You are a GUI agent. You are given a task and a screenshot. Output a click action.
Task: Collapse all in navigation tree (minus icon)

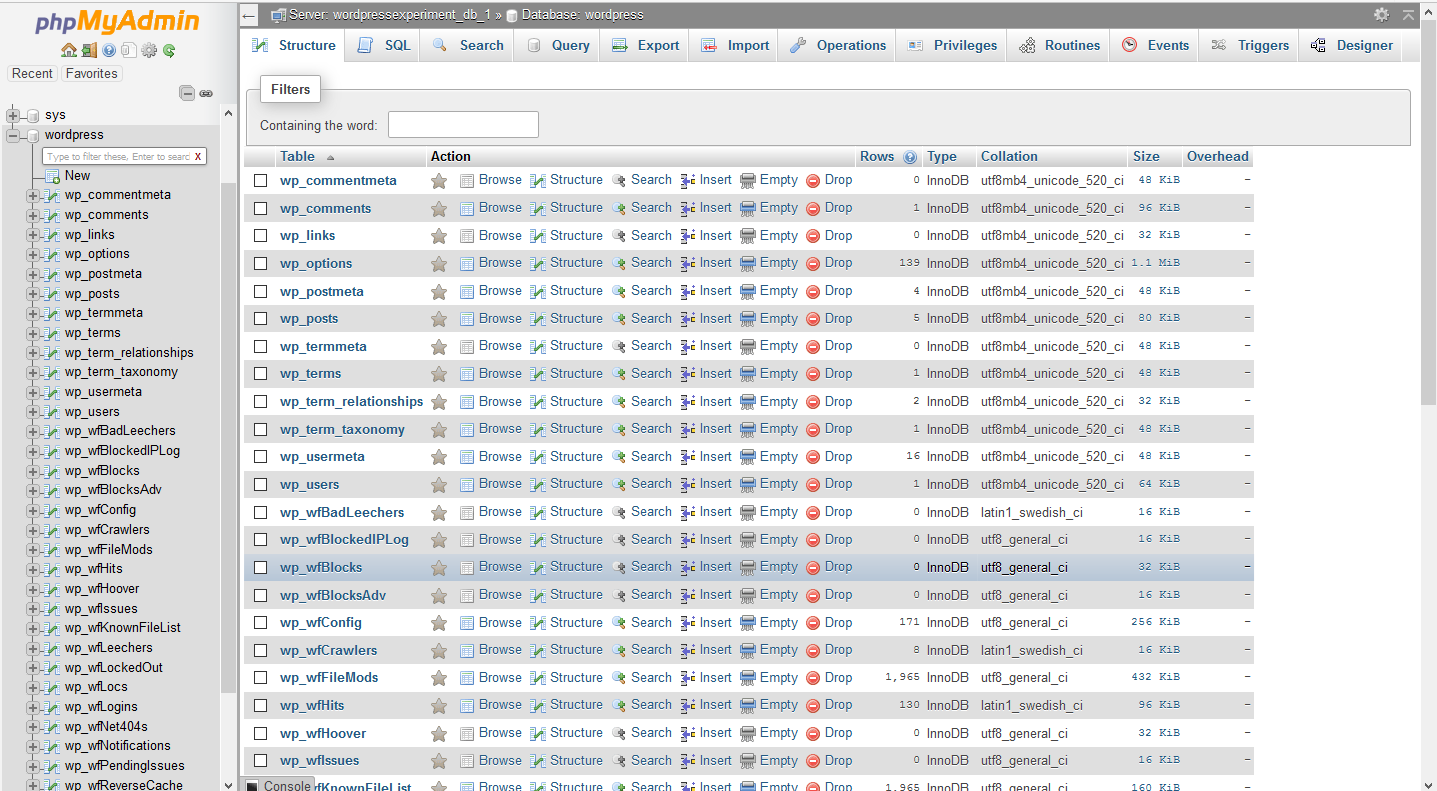[x=187, y=92]
